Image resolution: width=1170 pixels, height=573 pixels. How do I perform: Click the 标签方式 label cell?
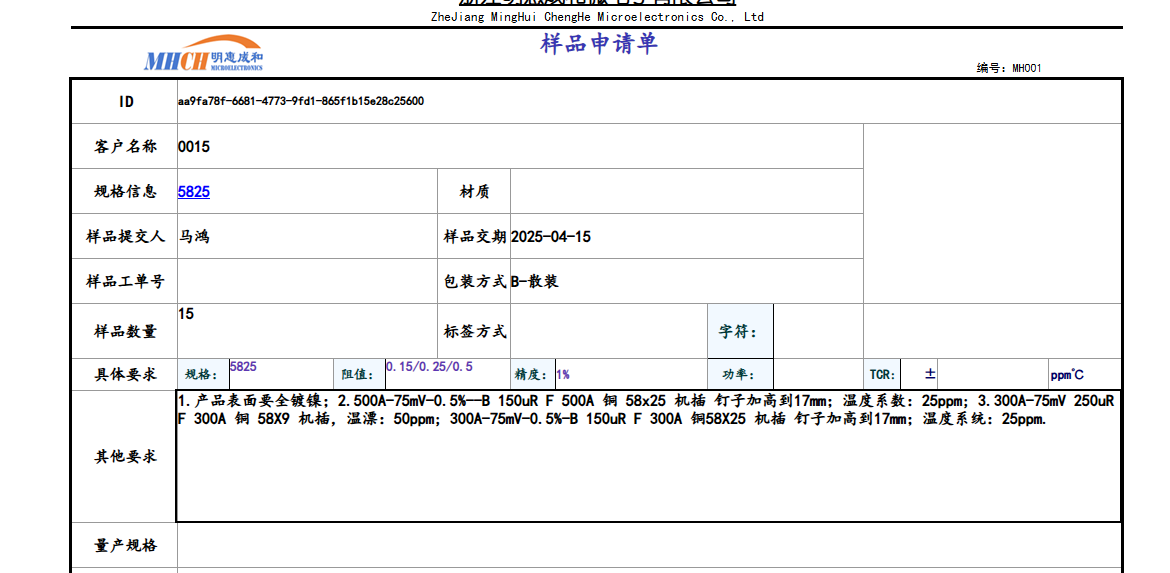click(474, 331)
